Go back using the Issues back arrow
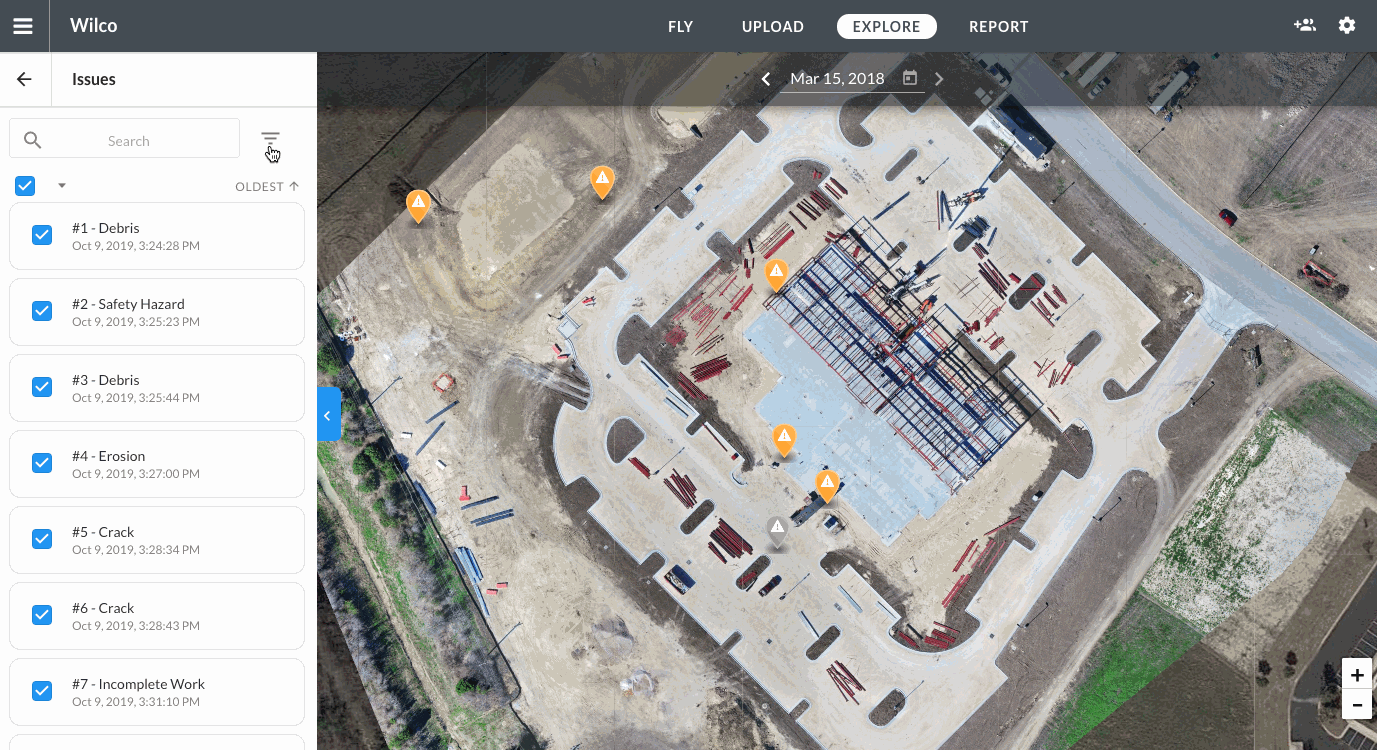The width and height of the screenshot is (1377, 750). (24, 79)
